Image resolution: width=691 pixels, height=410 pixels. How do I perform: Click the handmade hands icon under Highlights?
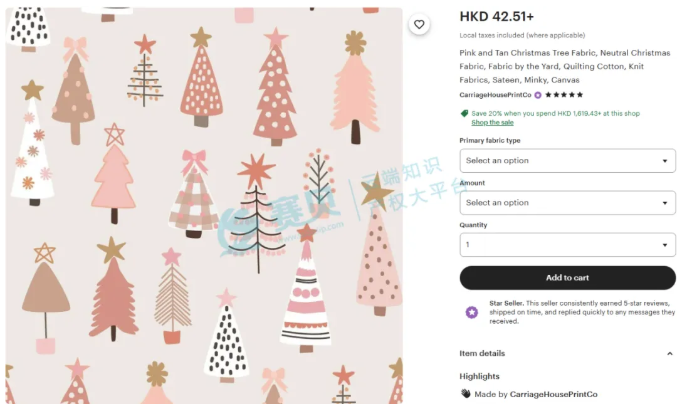click(x=465, y=394)
